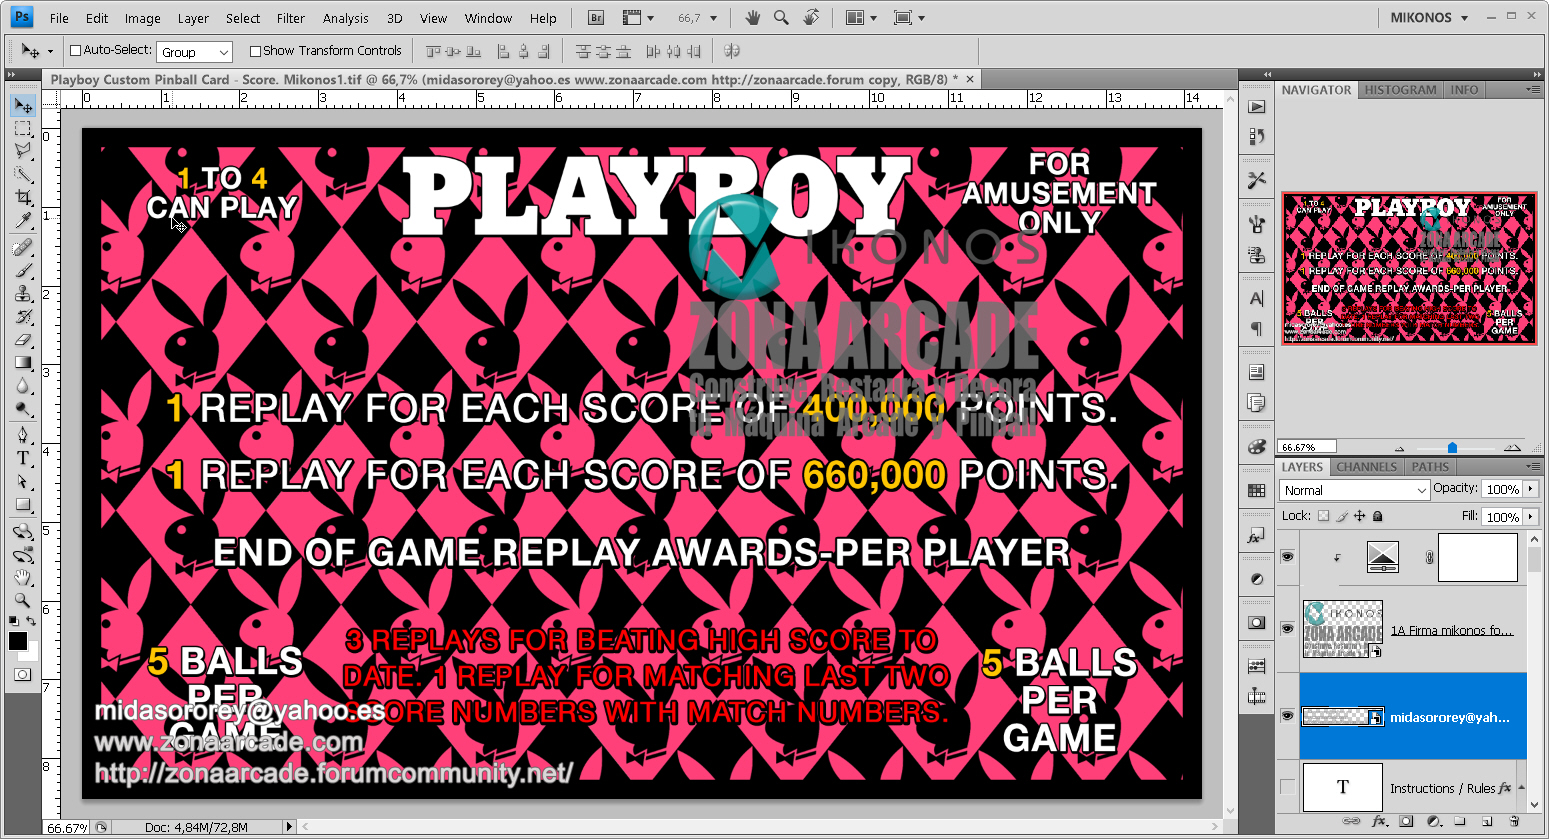Click the foreground color swatch
The width and height of the screenshot is (1549, 839).
point(18,641)
